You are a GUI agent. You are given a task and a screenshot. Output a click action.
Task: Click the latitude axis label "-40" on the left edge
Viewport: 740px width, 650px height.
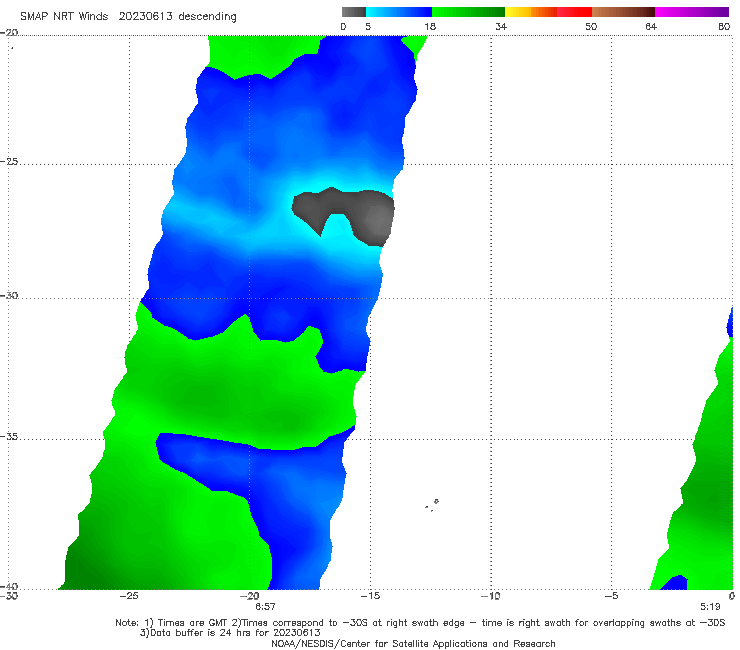(x=9, y=586)
